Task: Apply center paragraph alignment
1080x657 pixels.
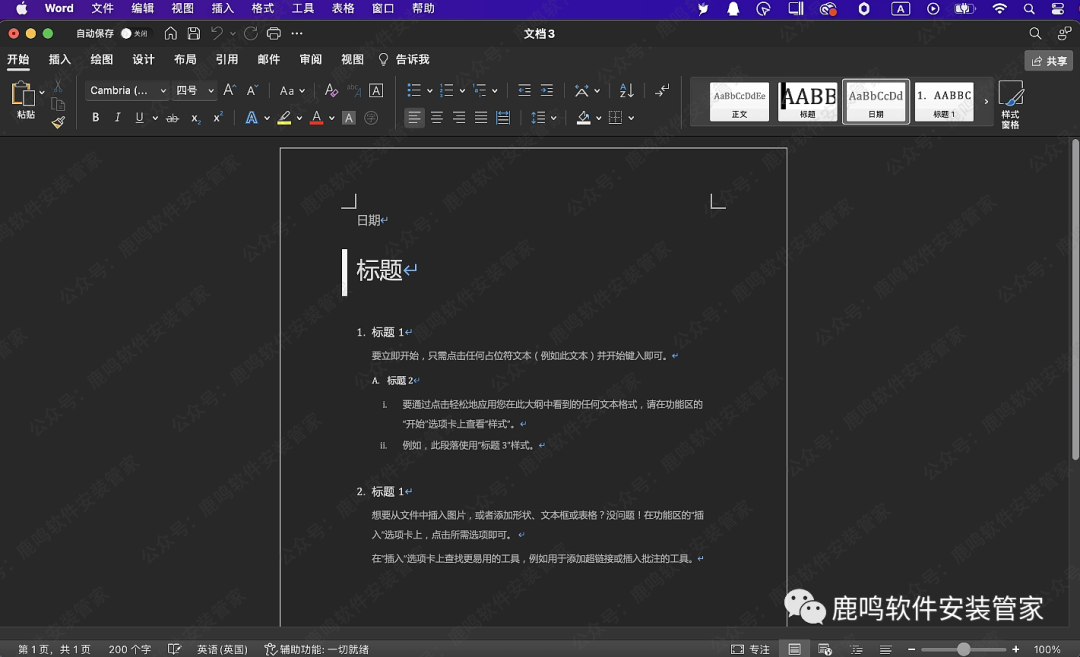Action: tap(436, 117)
